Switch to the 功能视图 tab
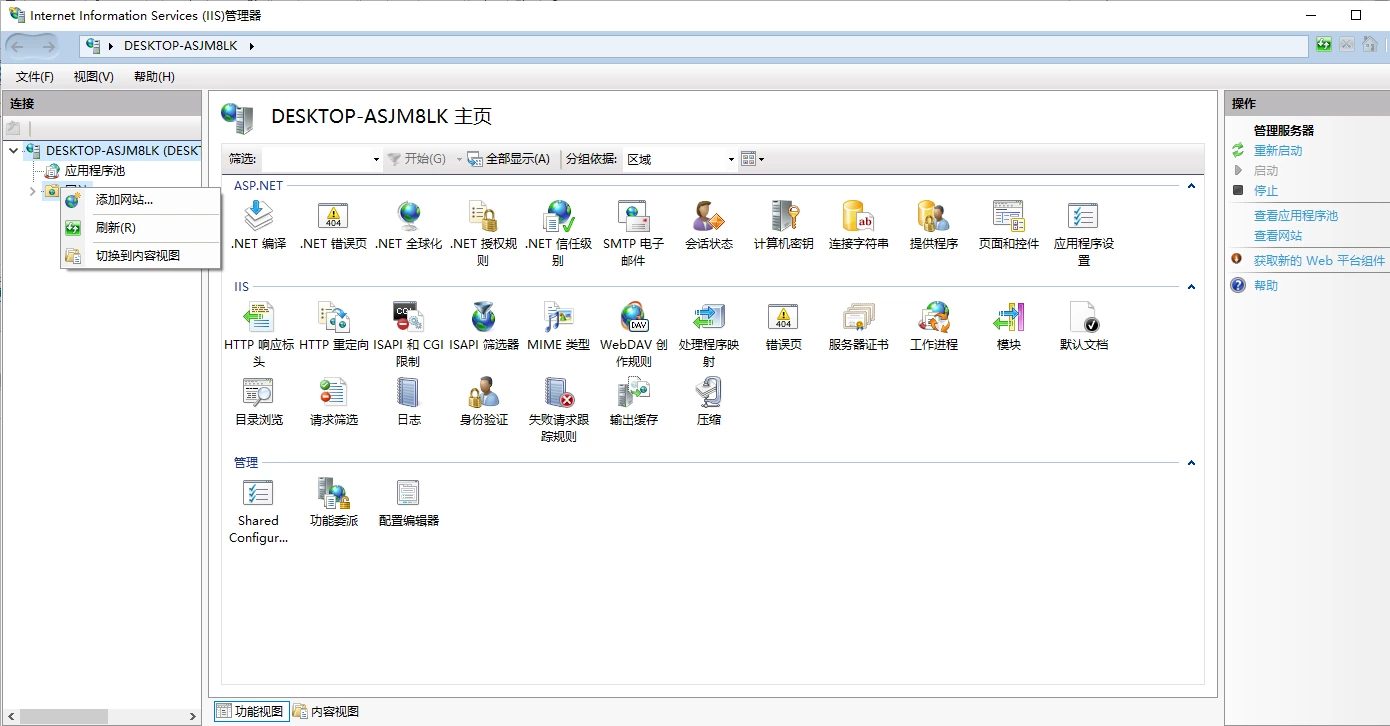Viewport: 1390px width, 726px height. 250,712
